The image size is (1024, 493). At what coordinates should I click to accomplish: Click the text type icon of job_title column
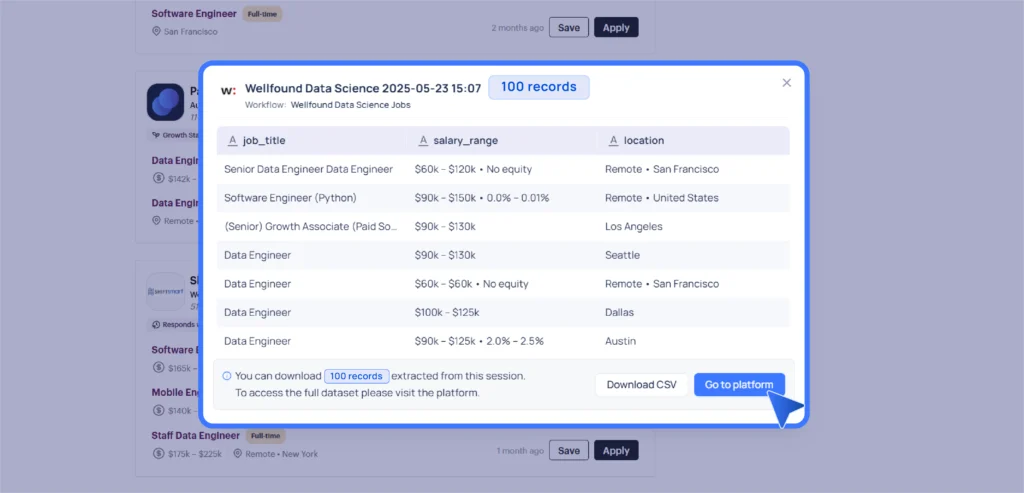coord(231,140)
